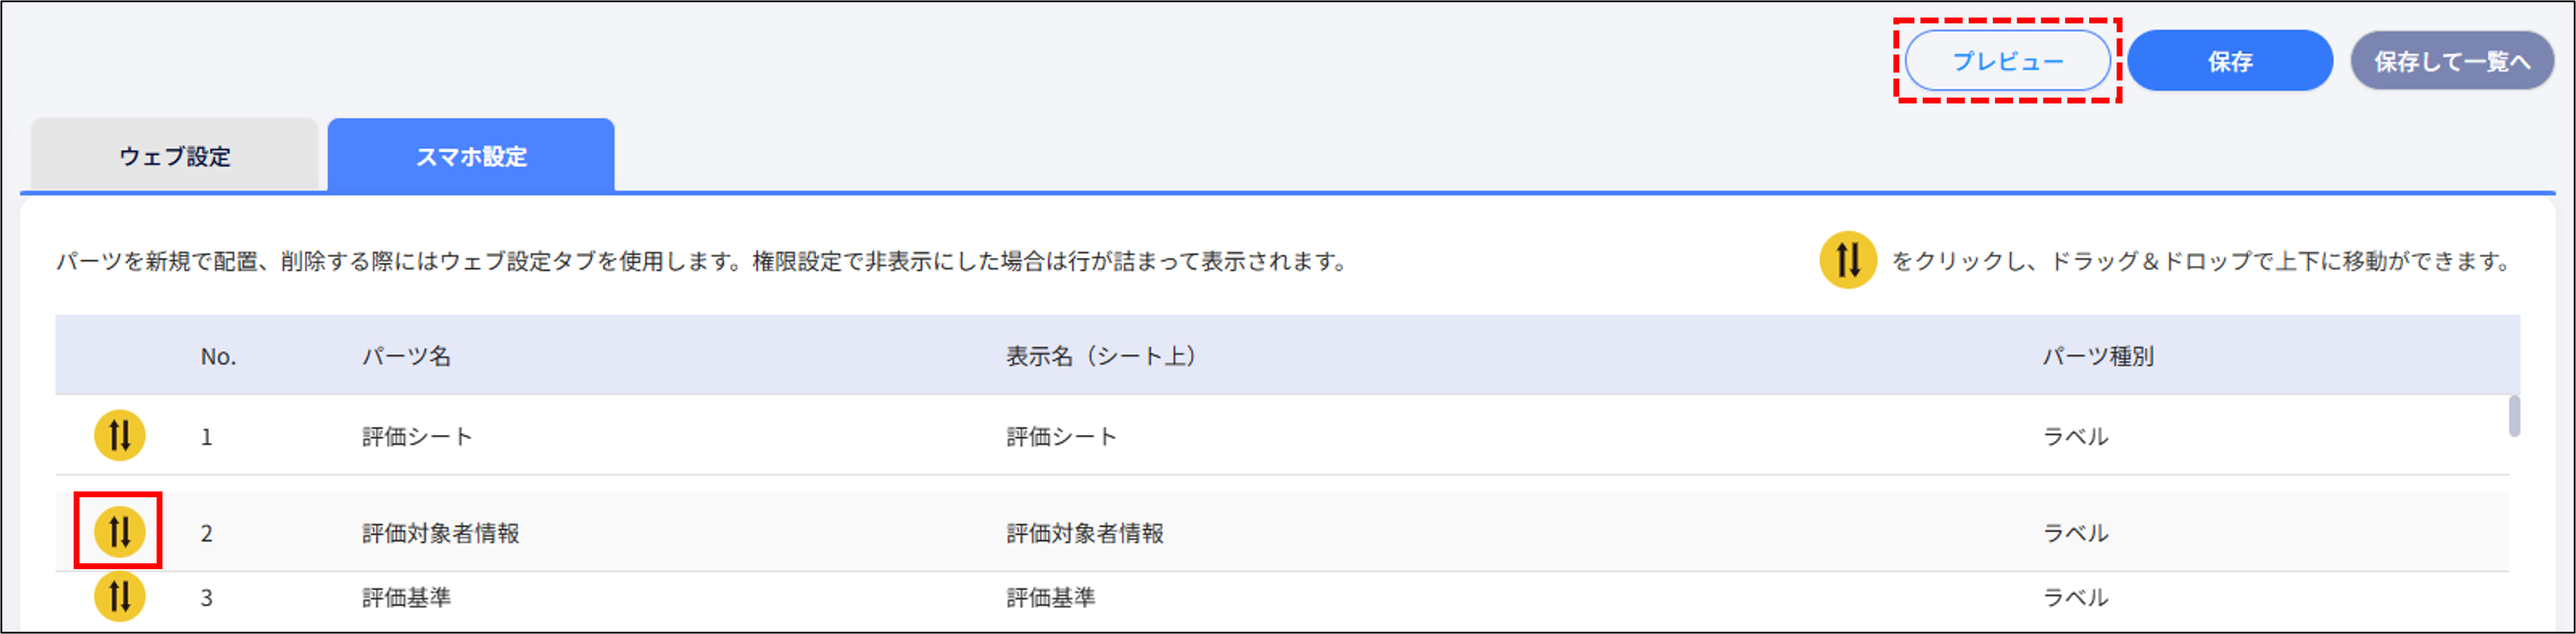
Task: Switch to the ウェブ設定 tab
Action: 176,155
